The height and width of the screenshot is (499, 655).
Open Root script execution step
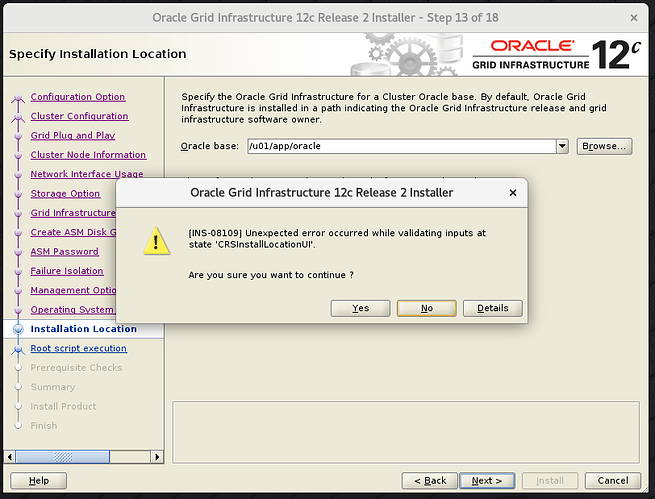click(x=79, y=348)
